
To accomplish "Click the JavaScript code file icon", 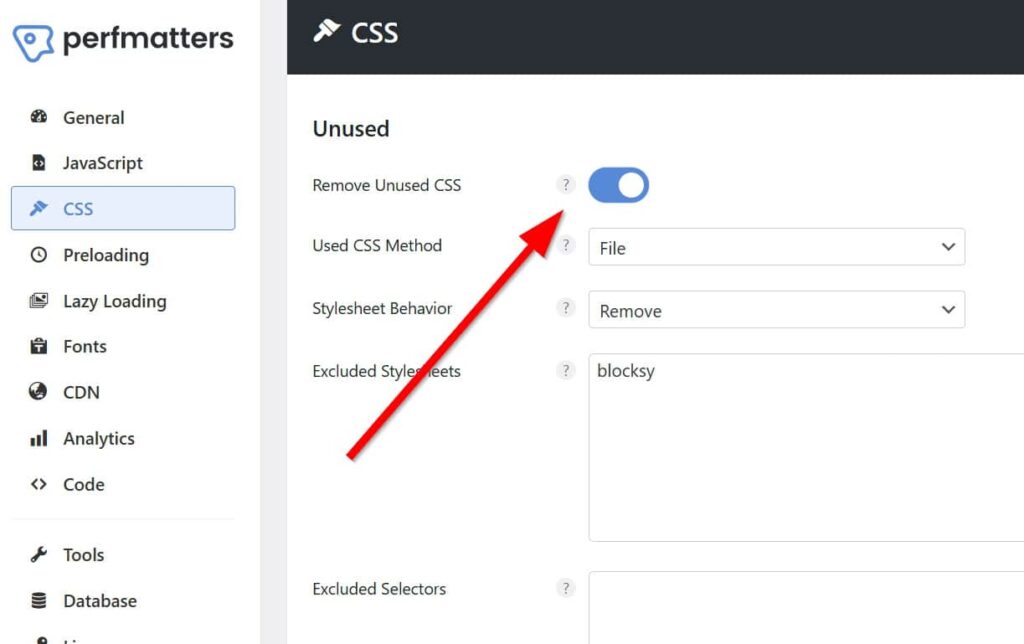I will 39,163.
